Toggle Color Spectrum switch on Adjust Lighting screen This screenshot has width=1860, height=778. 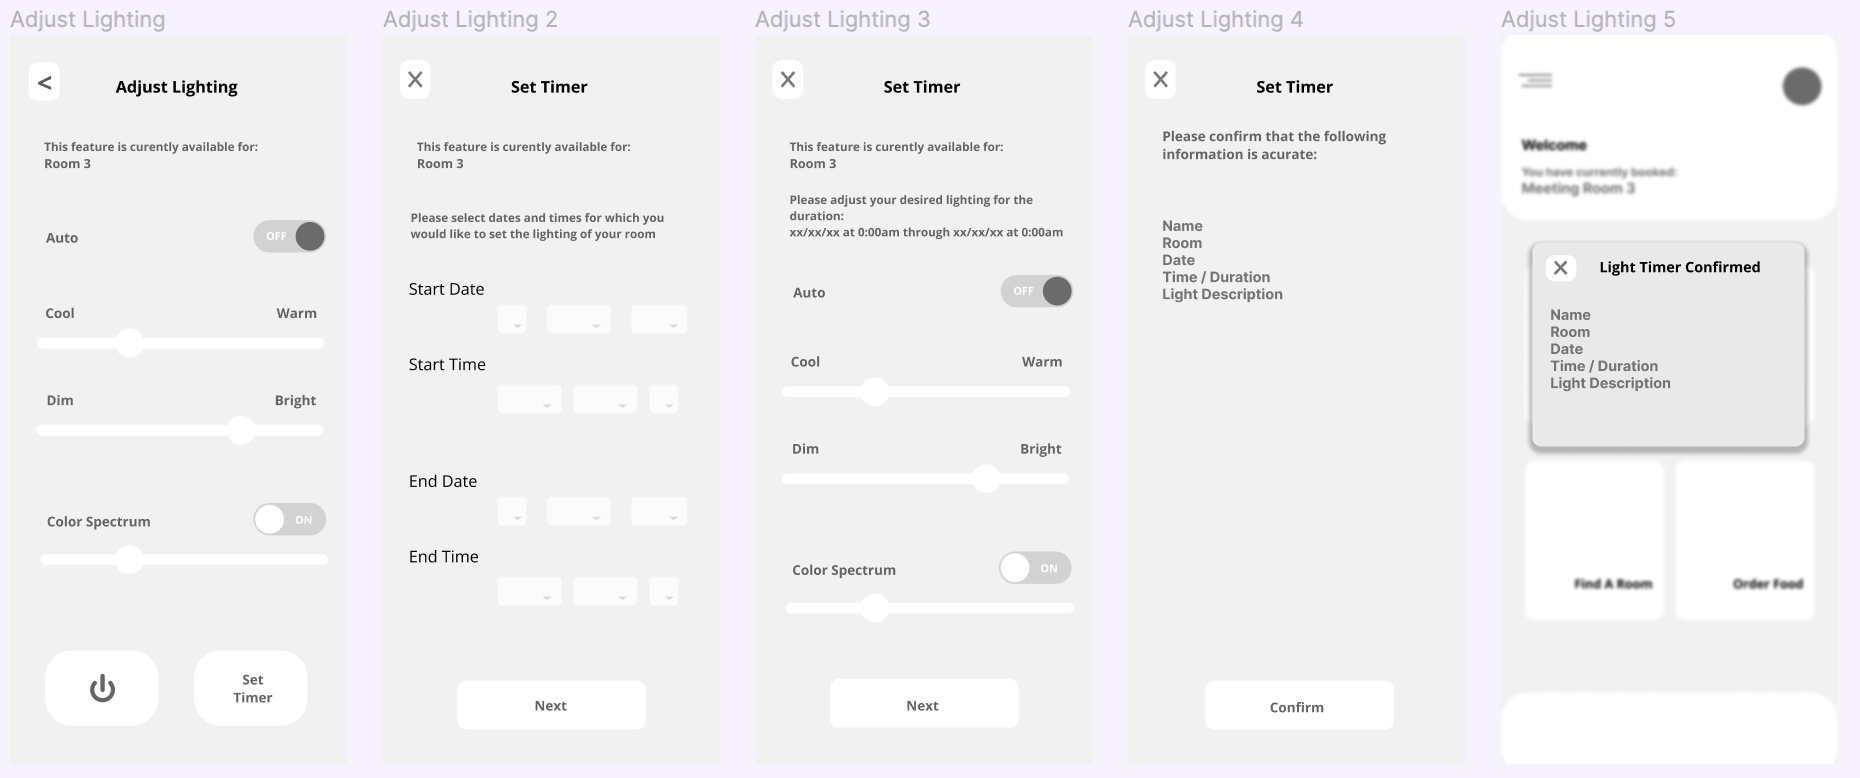pyautogui.click(x=290, y=520)
